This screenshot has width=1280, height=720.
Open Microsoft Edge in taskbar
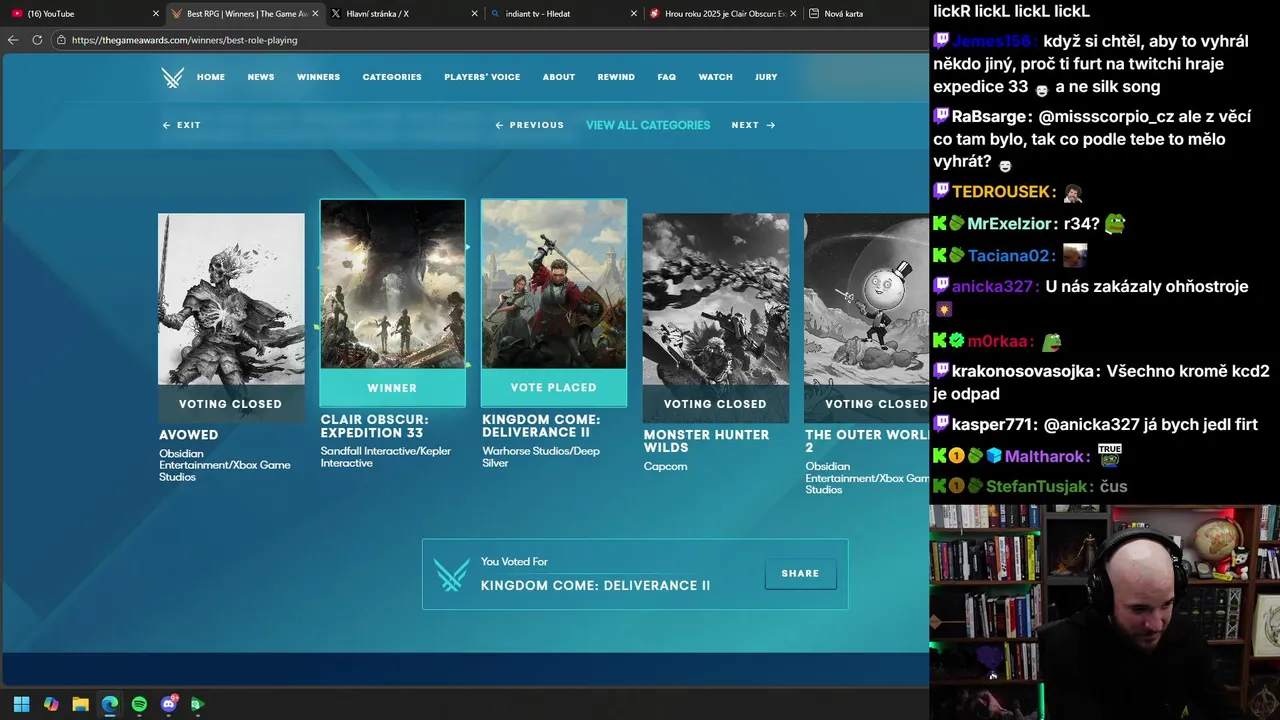pyautogui.click(x=110, y=704)
